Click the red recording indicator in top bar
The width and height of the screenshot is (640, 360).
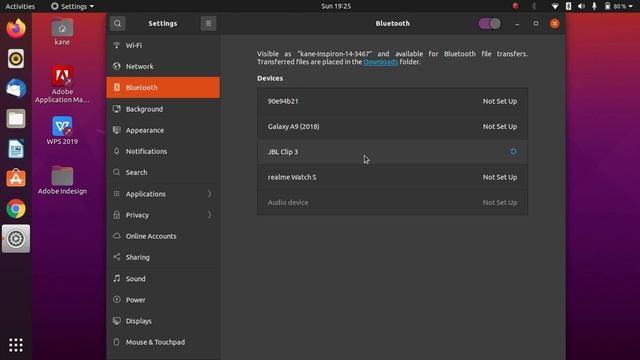click(516, 6)
